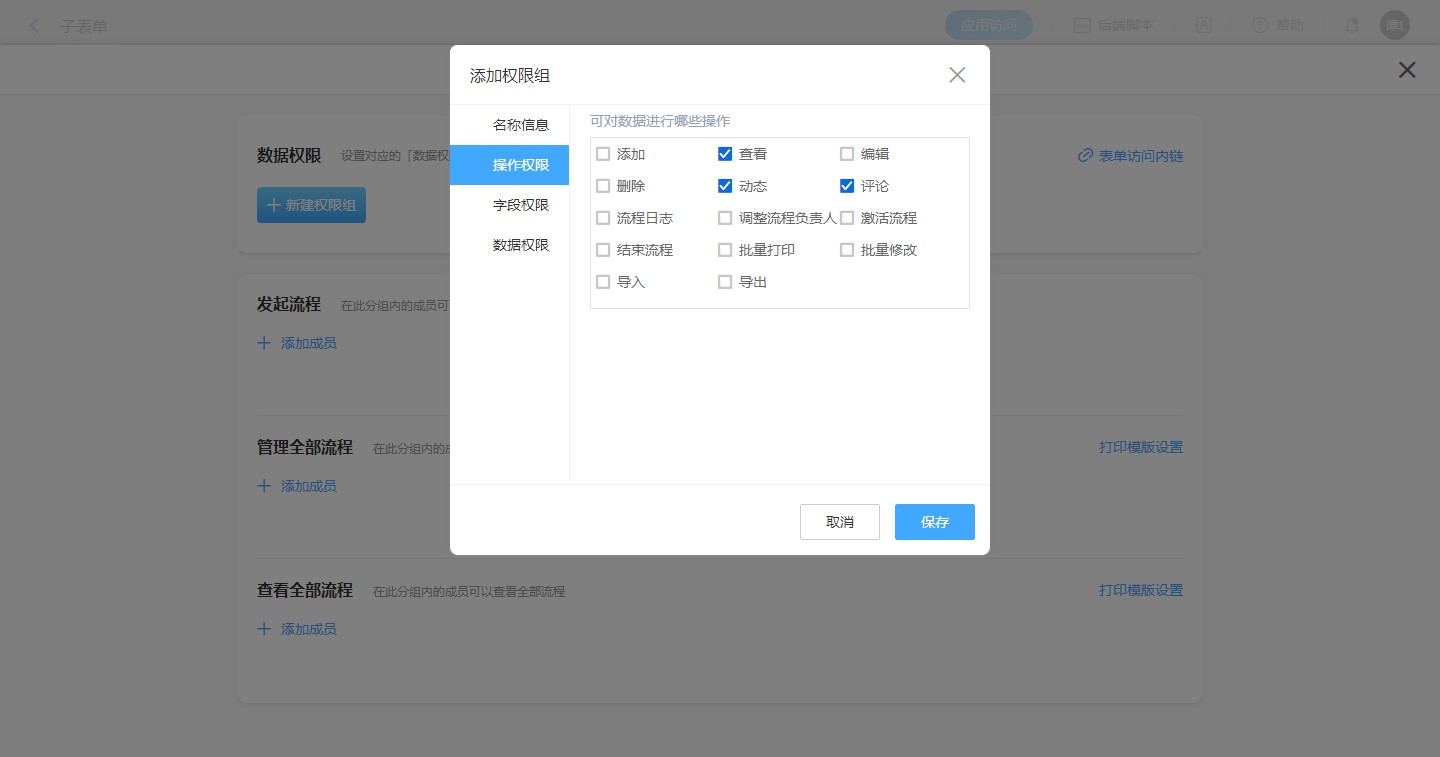Click the 保存 button
Viewport: 1440px width, 757px height.
click(x=934, y=522)
